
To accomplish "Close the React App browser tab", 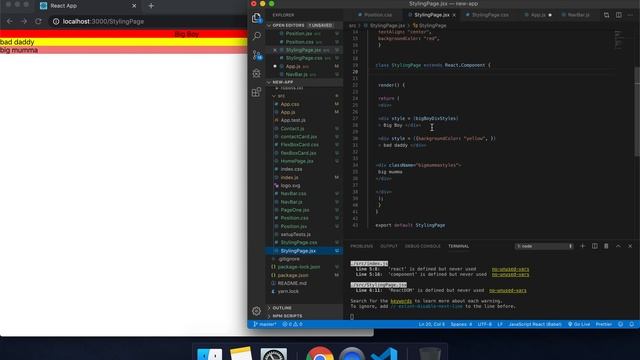I will [134, 6].
